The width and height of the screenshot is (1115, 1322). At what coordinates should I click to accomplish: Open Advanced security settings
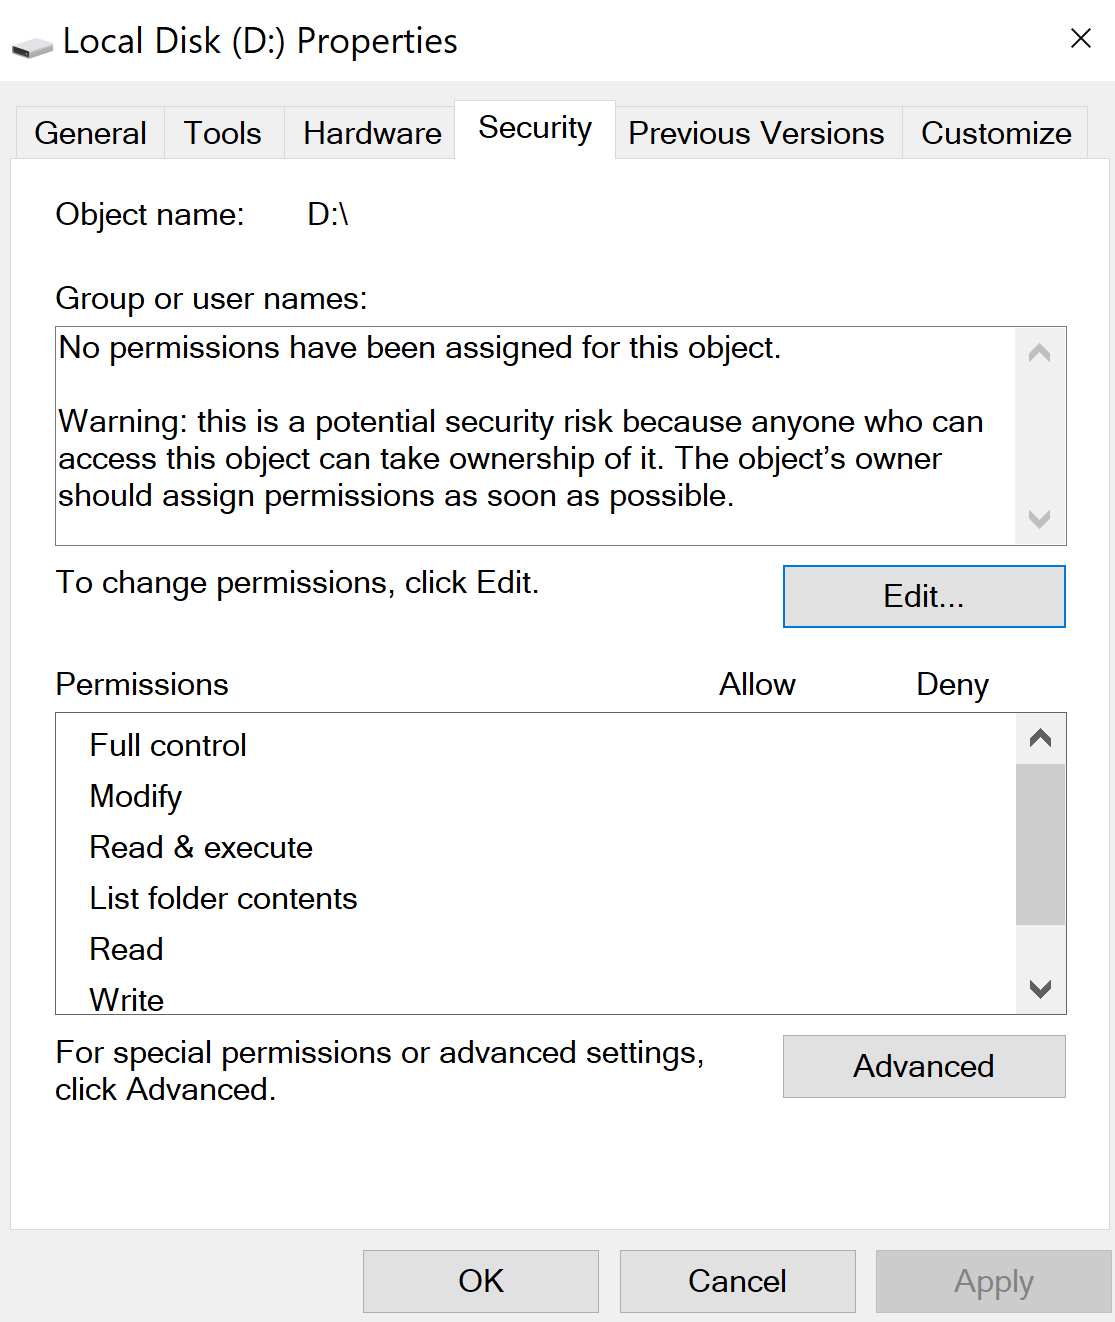pyautogui.click(x=923, y=1066)
